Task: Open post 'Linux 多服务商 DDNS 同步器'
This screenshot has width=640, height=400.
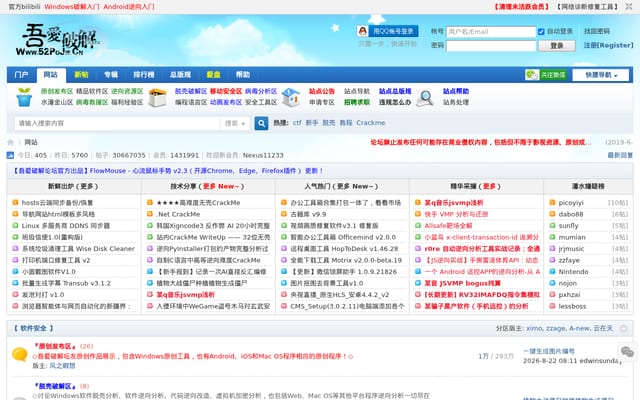Action: [66, 226]
